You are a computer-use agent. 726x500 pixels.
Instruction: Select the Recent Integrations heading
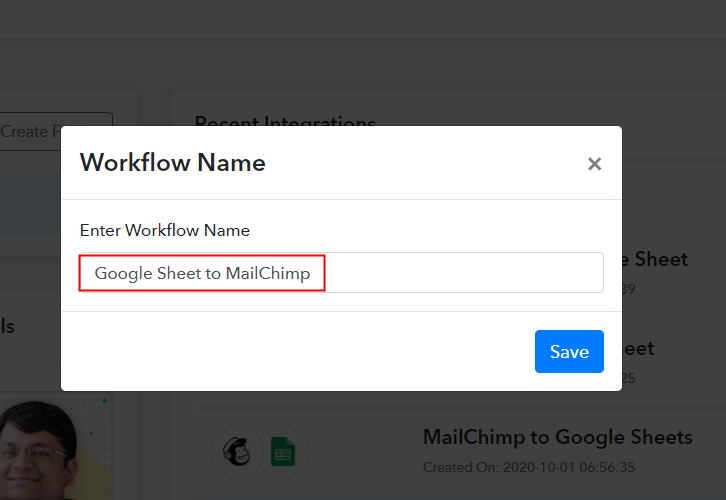pos(284,123)
